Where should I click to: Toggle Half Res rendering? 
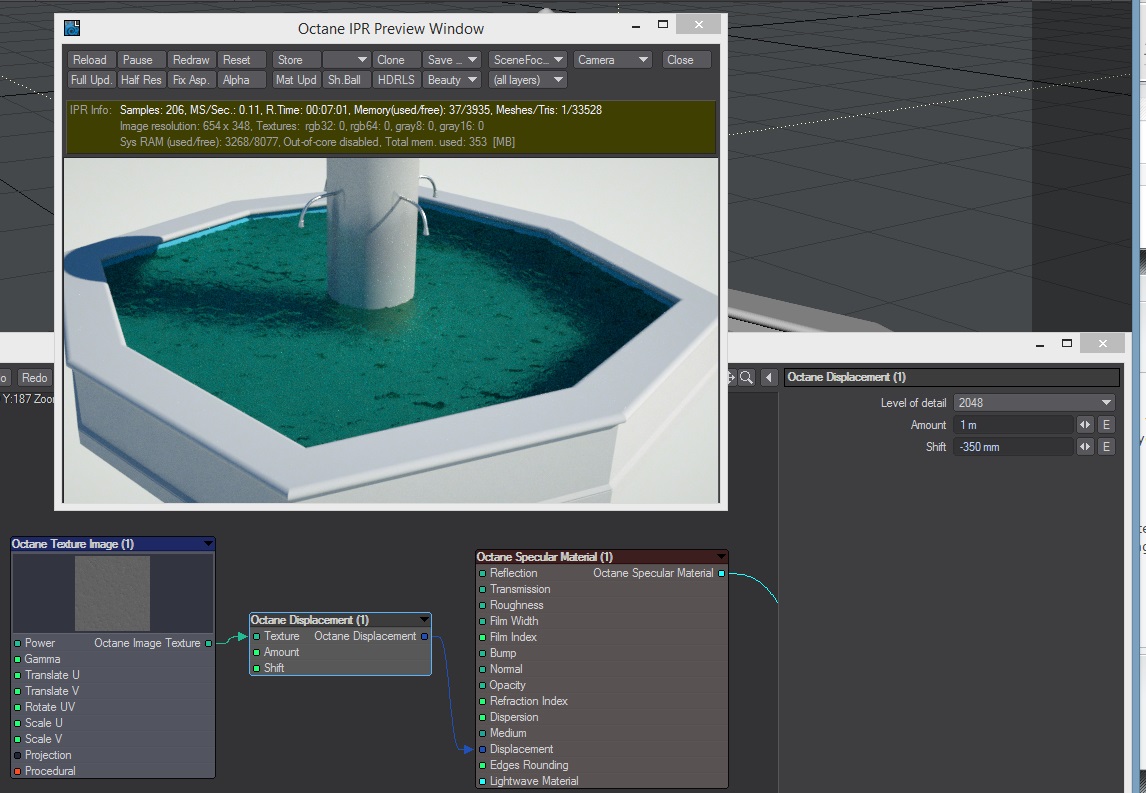(140, 80)
